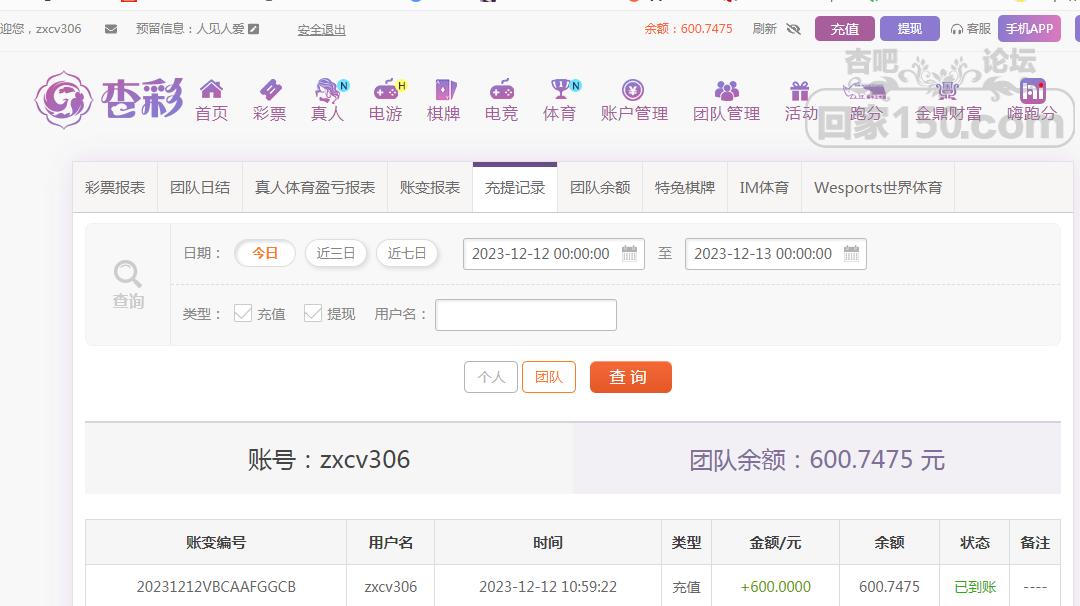Click the 提现 withdraw button at top
This screenshot has height=606, width=1080.
coord(909,29)
